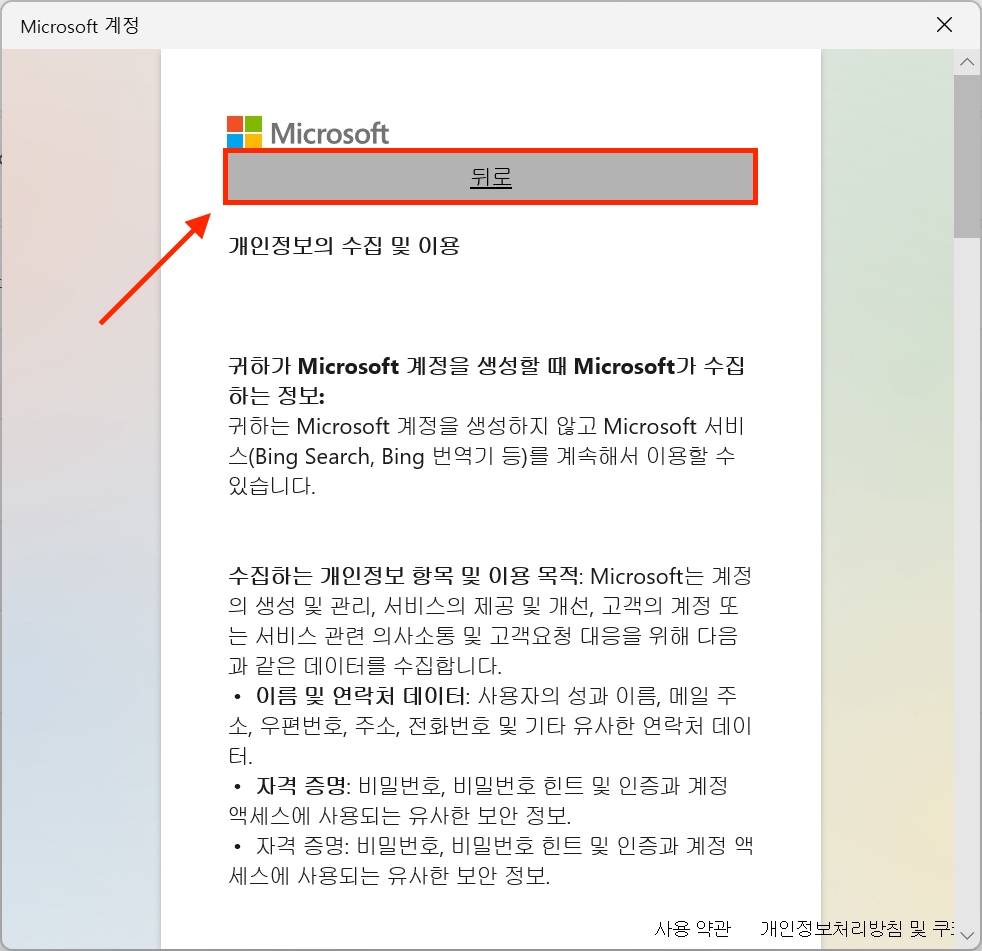Image resolution: width=982 pixels, height=951 pixels.
Task: Click the 뒤로 back button
Action: pyautogui.click(x=491, y=177)
